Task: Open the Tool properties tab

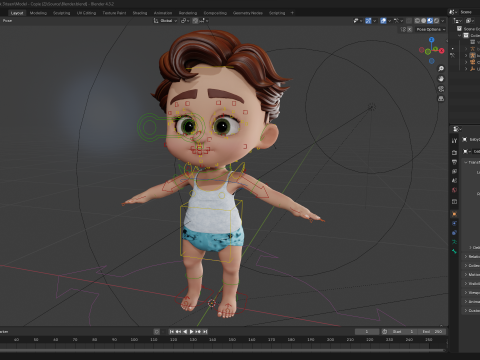Action: (454, 141)
